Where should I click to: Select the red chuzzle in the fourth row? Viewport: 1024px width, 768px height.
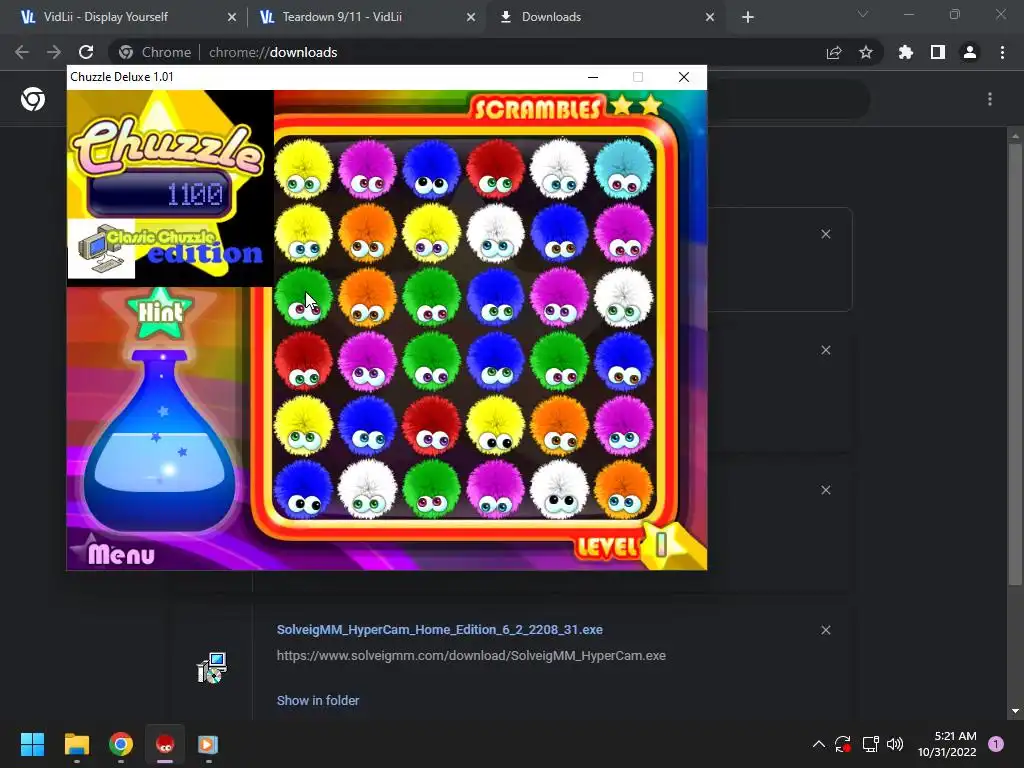[304, 362]
